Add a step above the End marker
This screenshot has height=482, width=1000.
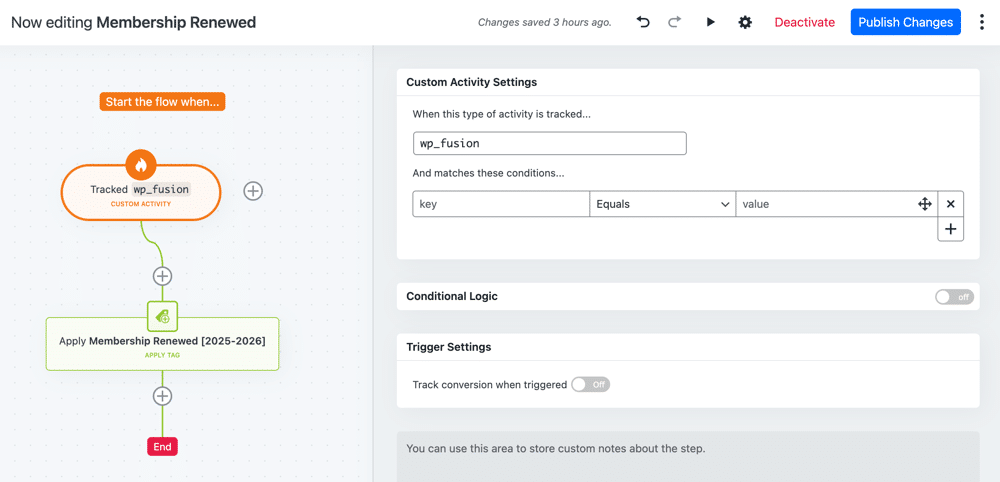point(162,396)
